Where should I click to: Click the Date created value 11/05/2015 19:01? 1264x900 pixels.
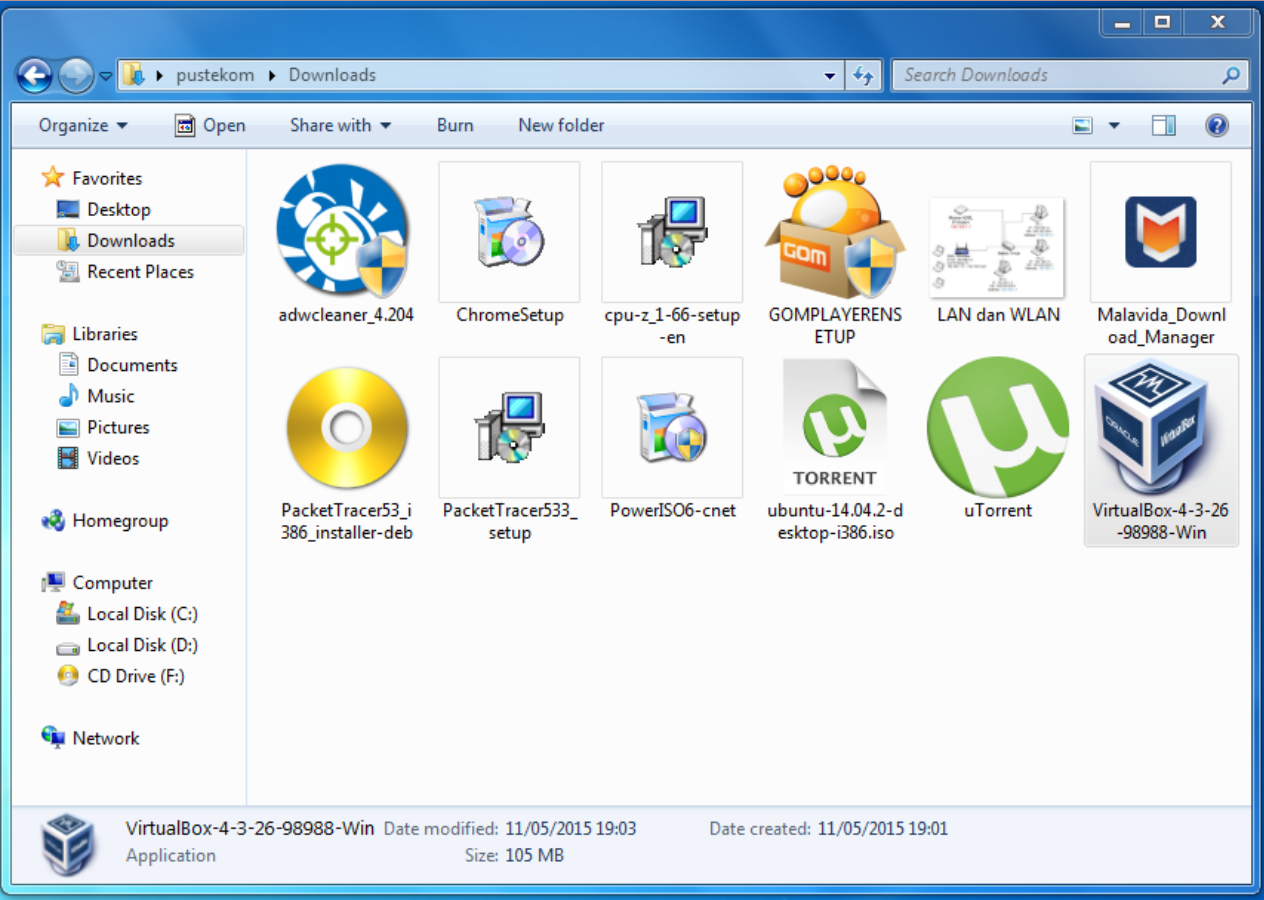pyautogui.click(x=883, y=828)
